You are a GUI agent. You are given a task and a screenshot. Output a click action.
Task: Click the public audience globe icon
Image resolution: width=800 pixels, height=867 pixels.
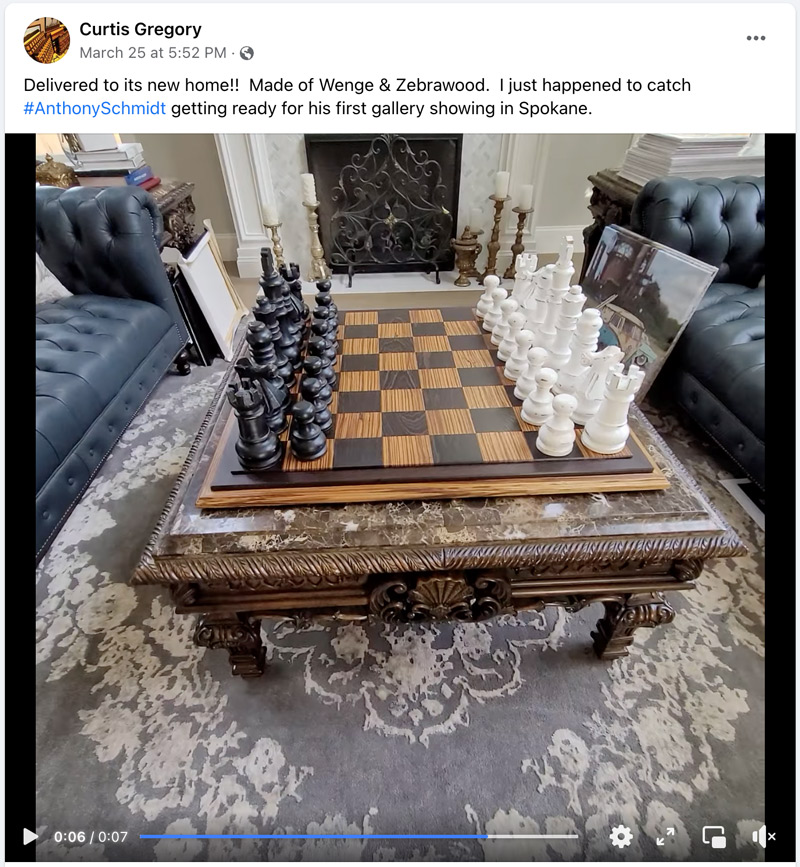tap(247, 53)
